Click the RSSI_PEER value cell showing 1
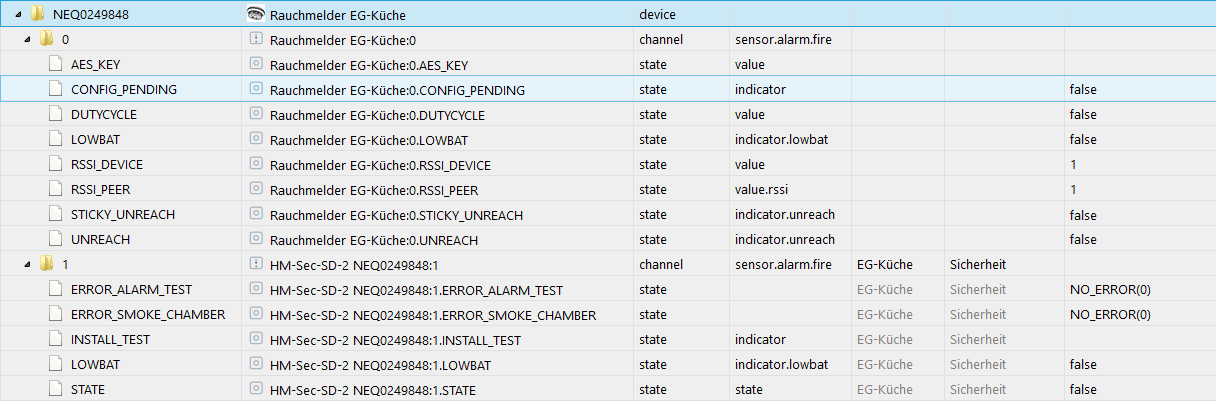The height and width of the screenshot is (401, 1216). 1073,190
